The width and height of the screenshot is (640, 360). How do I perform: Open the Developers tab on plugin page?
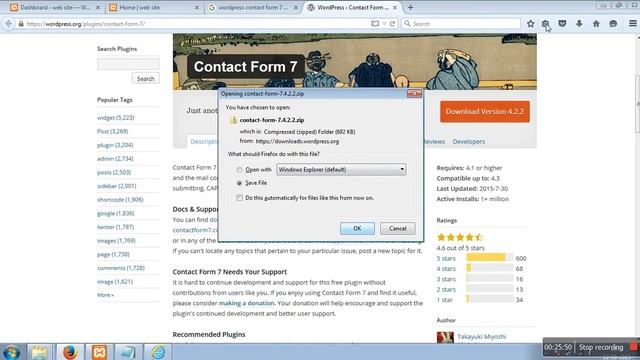click(x=469, y=142)
